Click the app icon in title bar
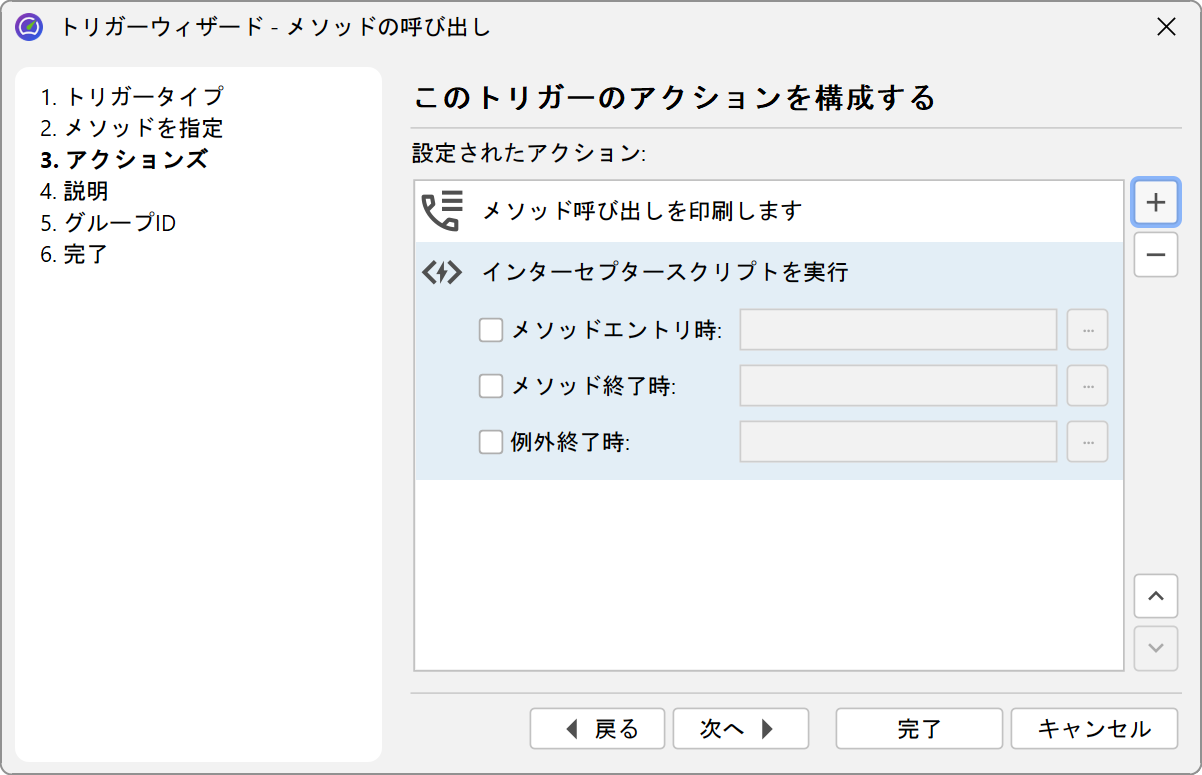Image resolution: width=1202 pixels, height=775 pixels. (x=30, y=27)
